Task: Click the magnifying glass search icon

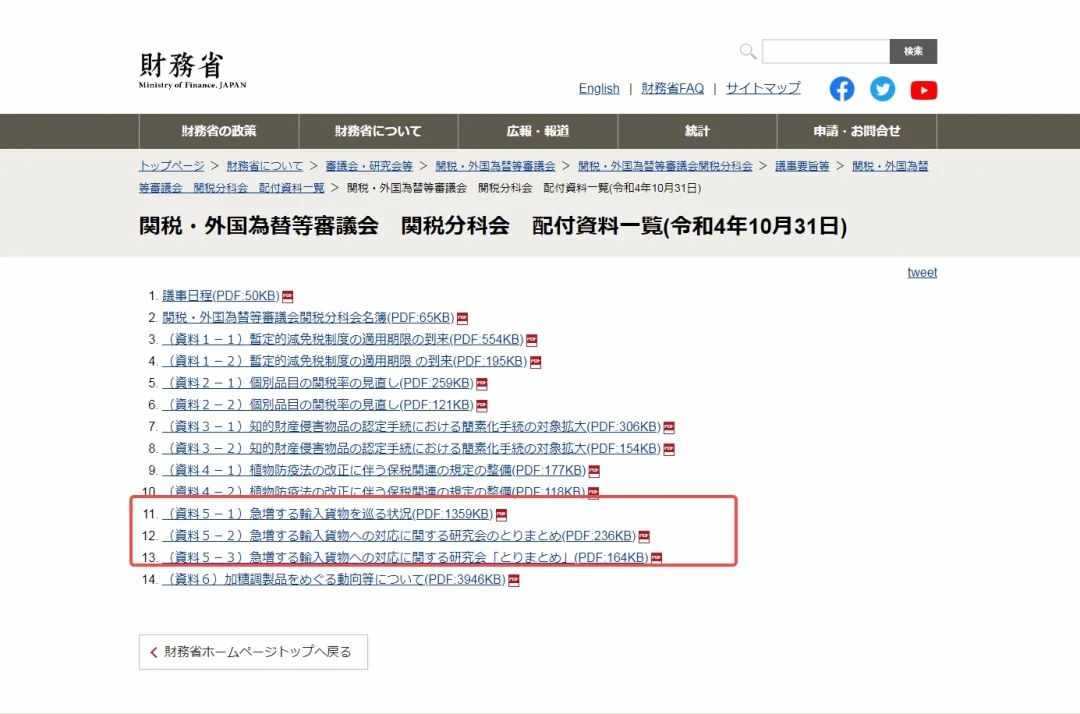Action: 748,51
